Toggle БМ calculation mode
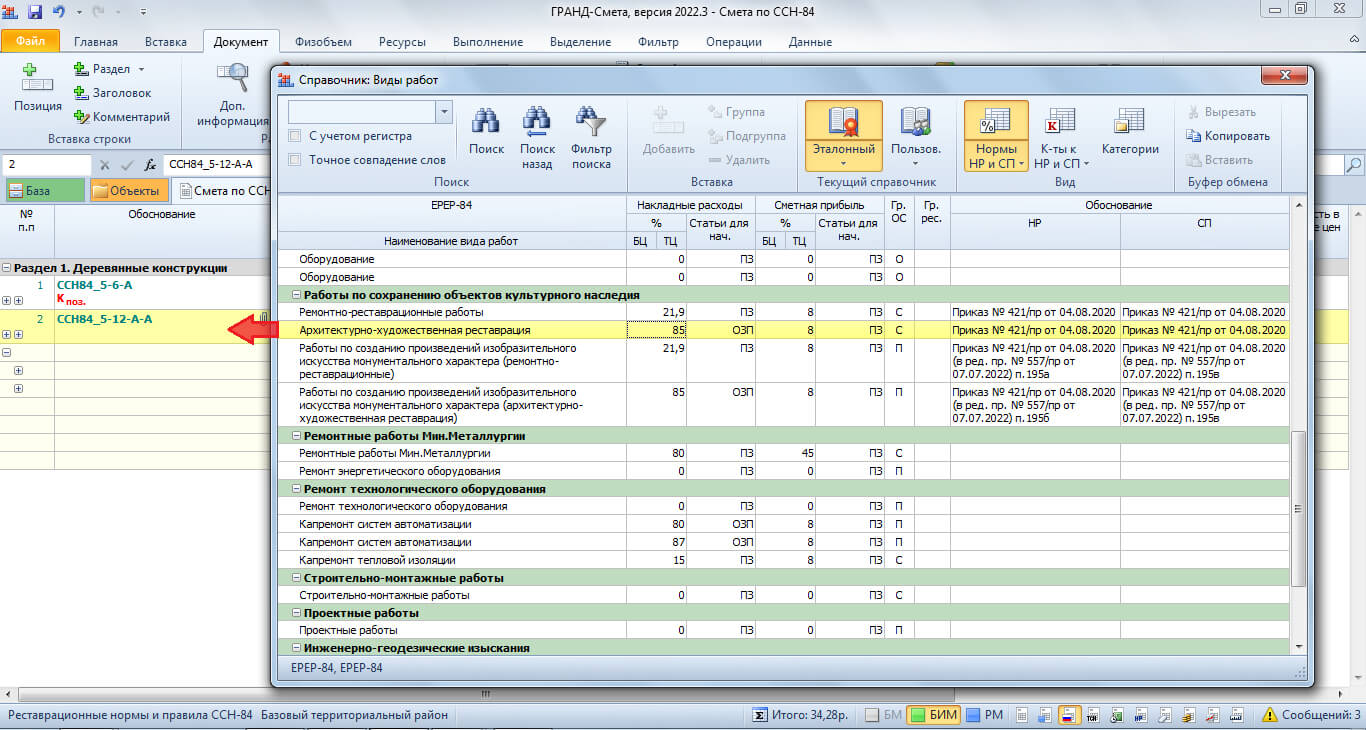1366x730 pixels. (x=883, y=715)
